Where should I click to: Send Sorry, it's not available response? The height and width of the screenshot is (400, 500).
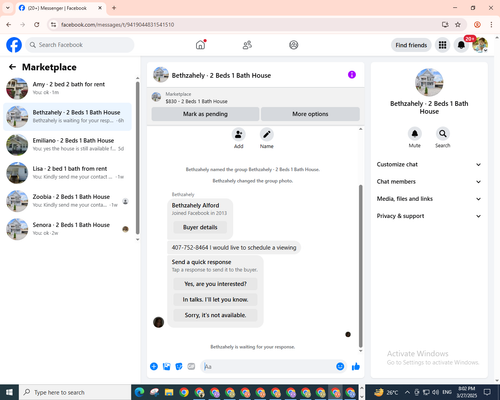pos(215,315)
